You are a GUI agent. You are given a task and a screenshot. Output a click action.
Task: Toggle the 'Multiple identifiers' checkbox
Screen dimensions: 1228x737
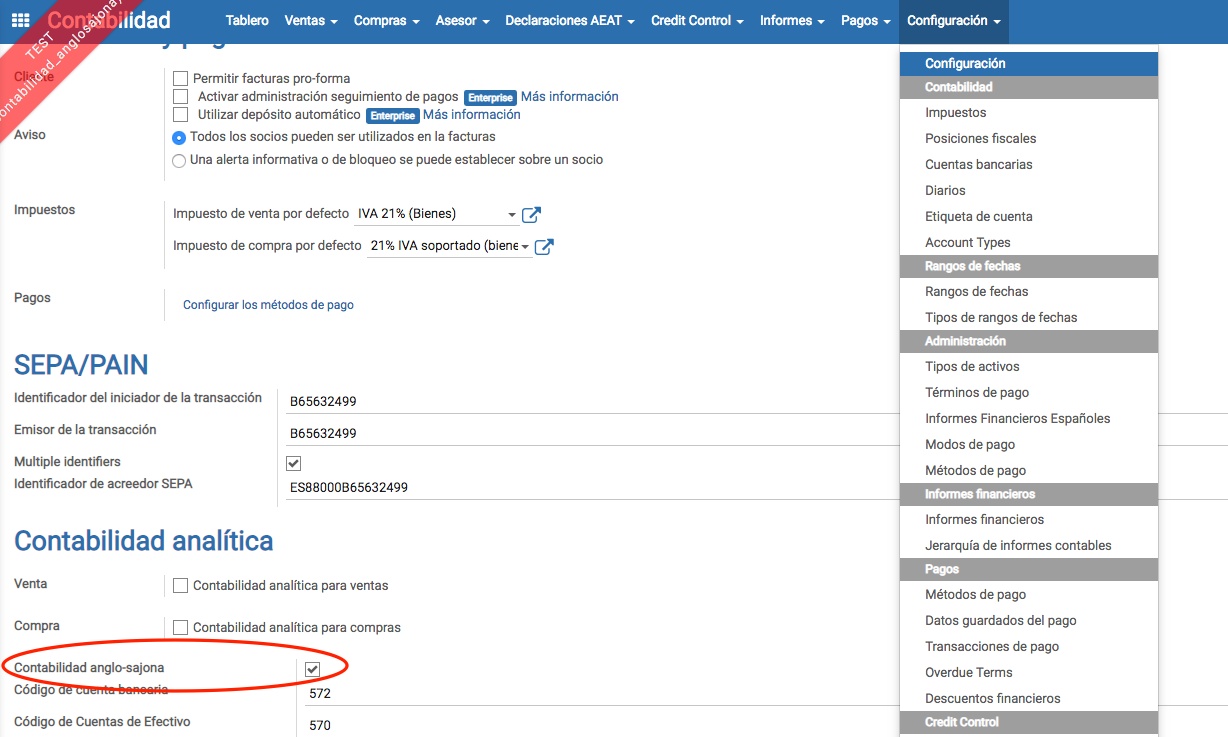[293, 463]
